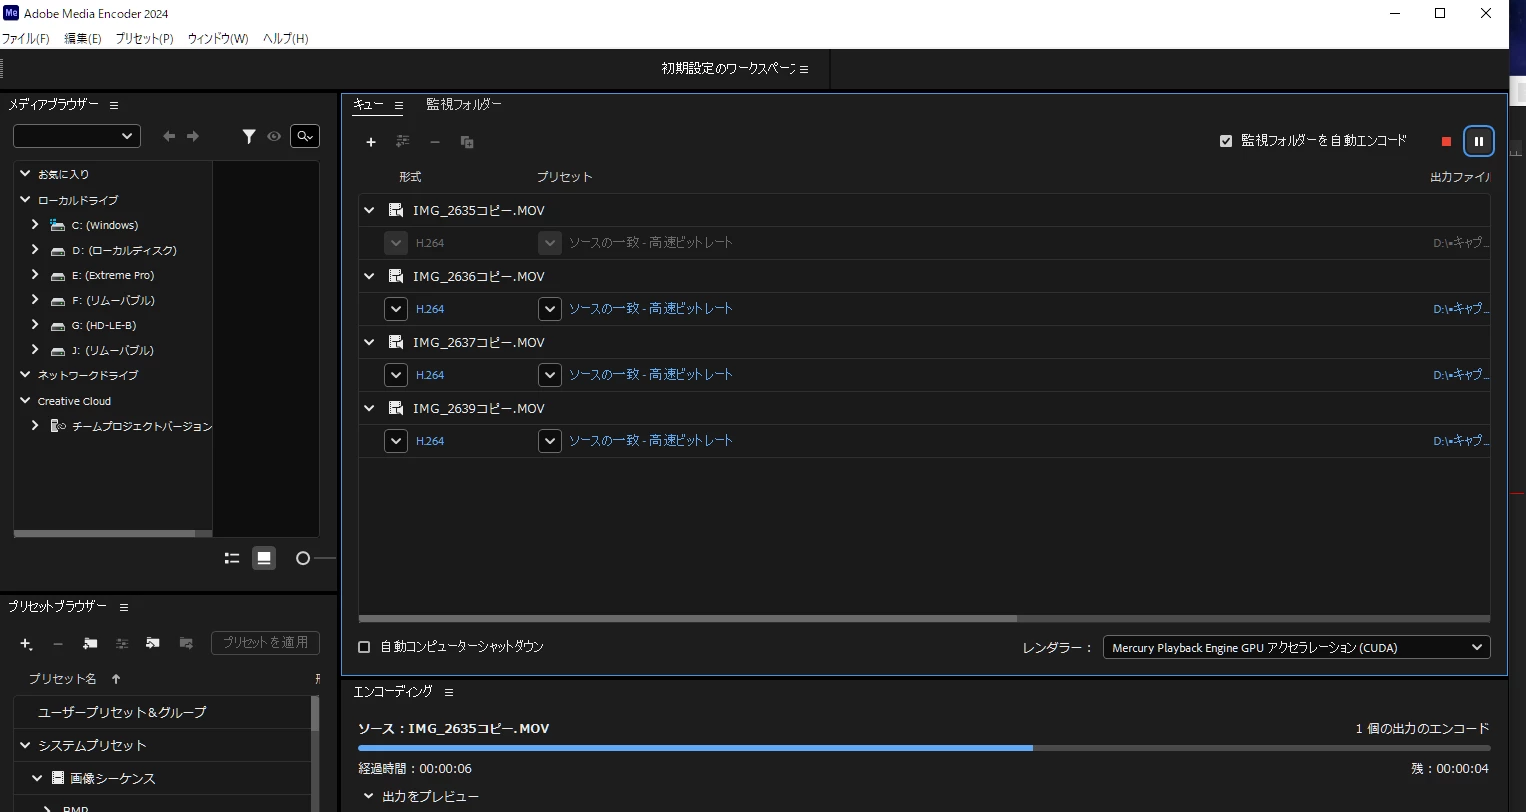Open the Media Browser path dropdown
1526x812 pixels.
pyautogui.click(x=77, y=136)
